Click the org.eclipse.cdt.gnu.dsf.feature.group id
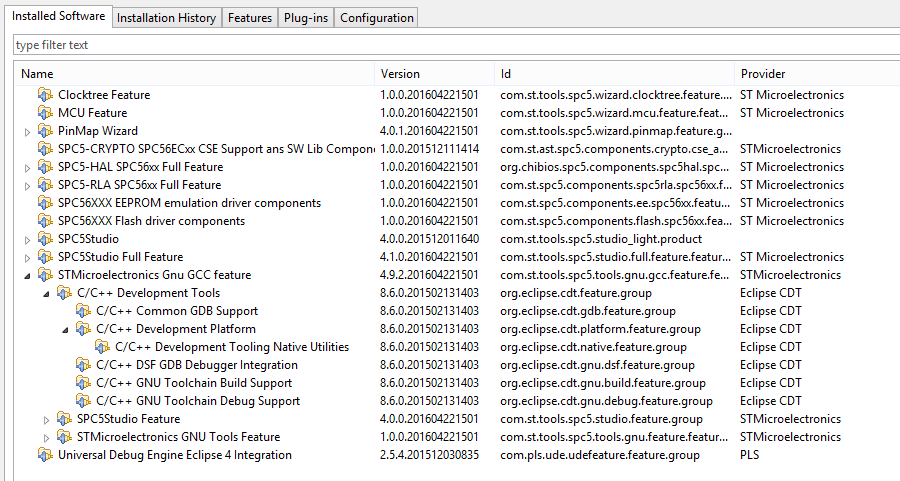 pyautogui.click(x=598, y=364)
